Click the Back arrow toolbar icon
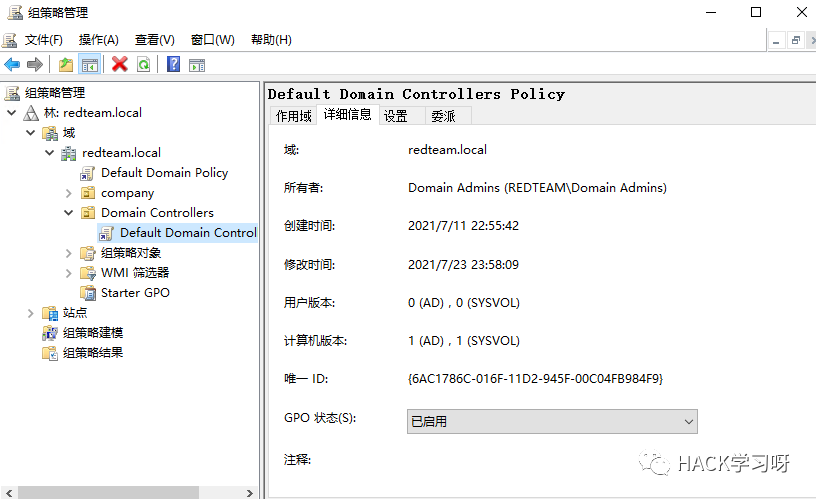The height and width of the screenshot is (499, 816). pyautogui.click(x=12, y=64)
